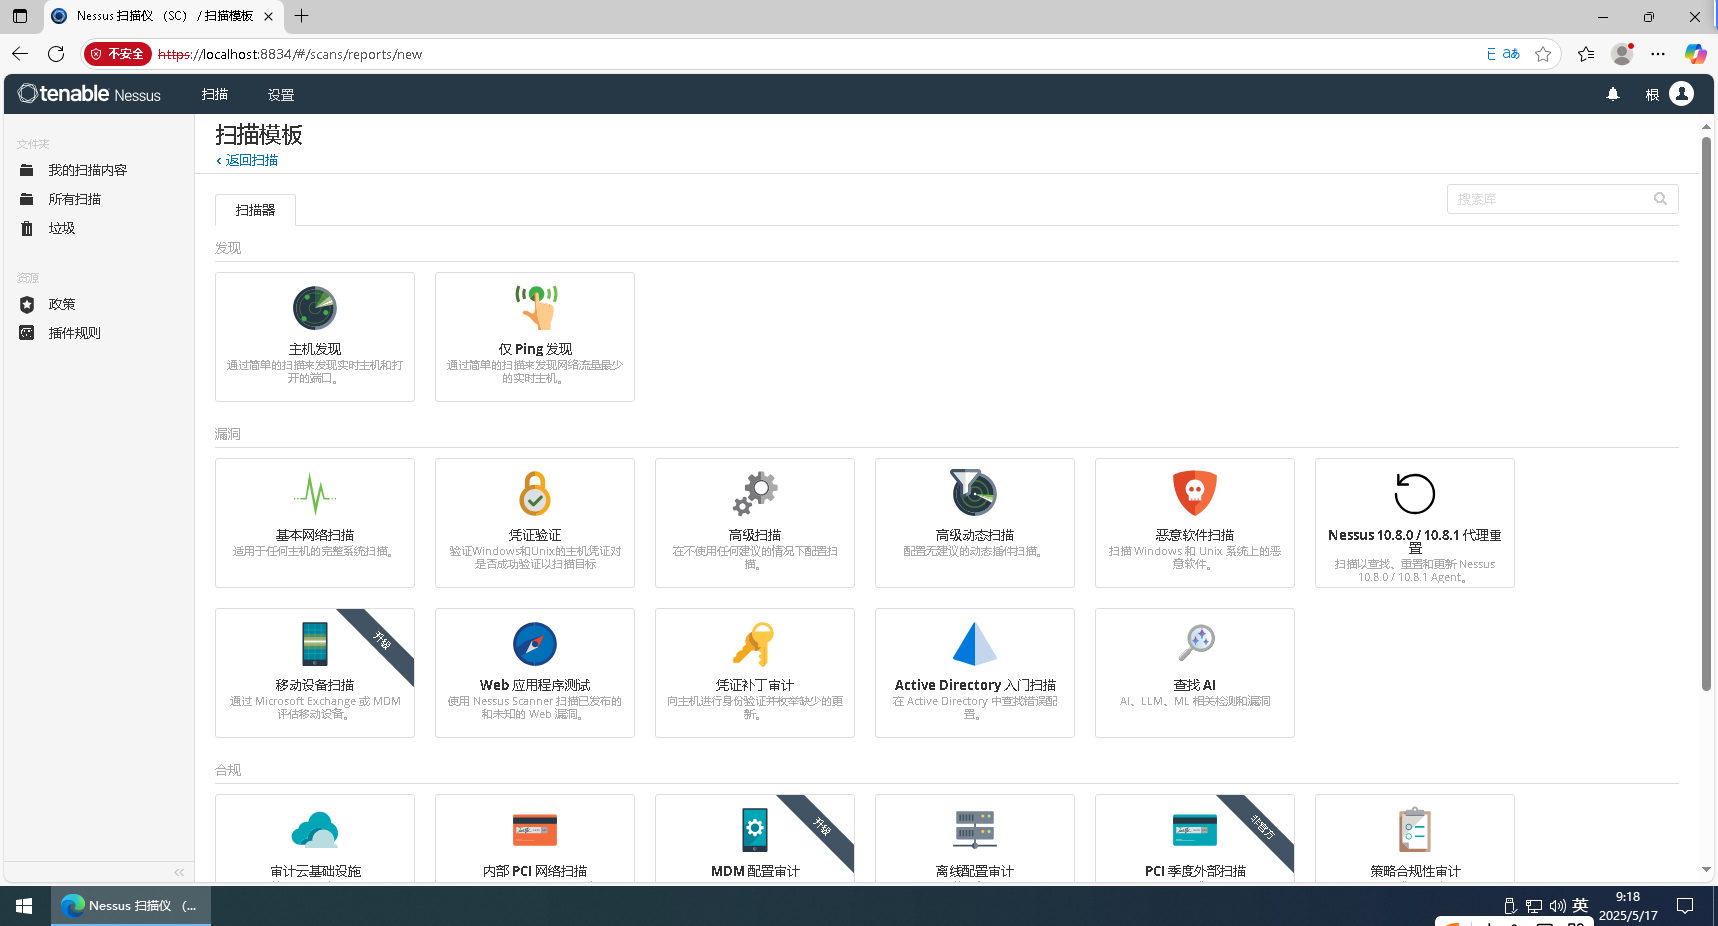Open the 凭证验证 padlock template
Screen dimensions: 1718x926
[x=534, y=494]
